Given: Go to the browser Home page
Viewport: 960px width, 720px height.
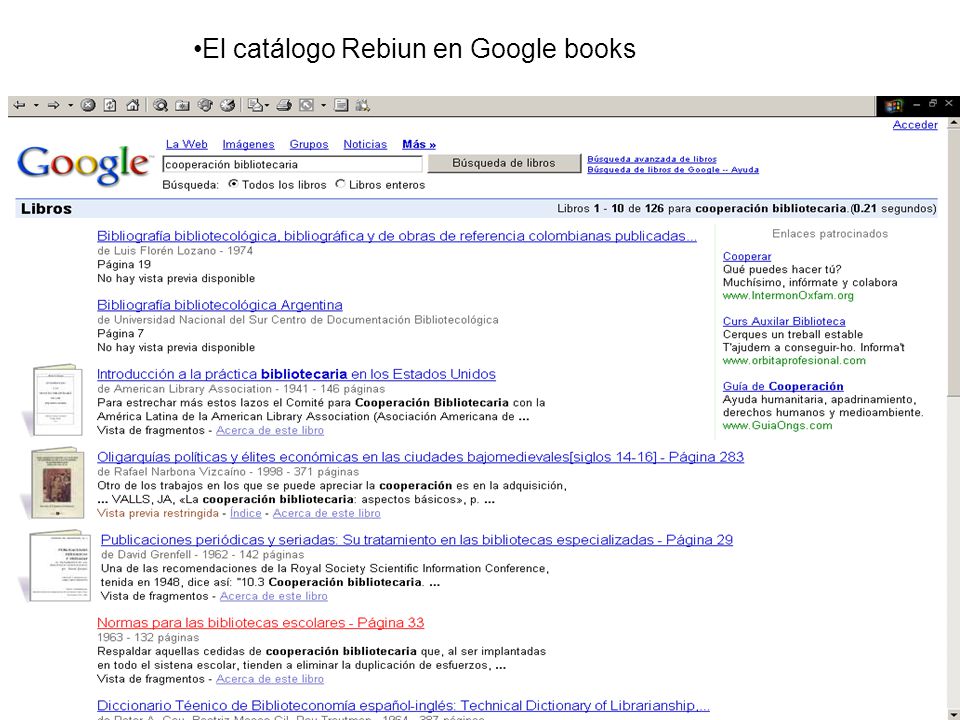Looking at the screenshot, I should [x=132, y=105].
